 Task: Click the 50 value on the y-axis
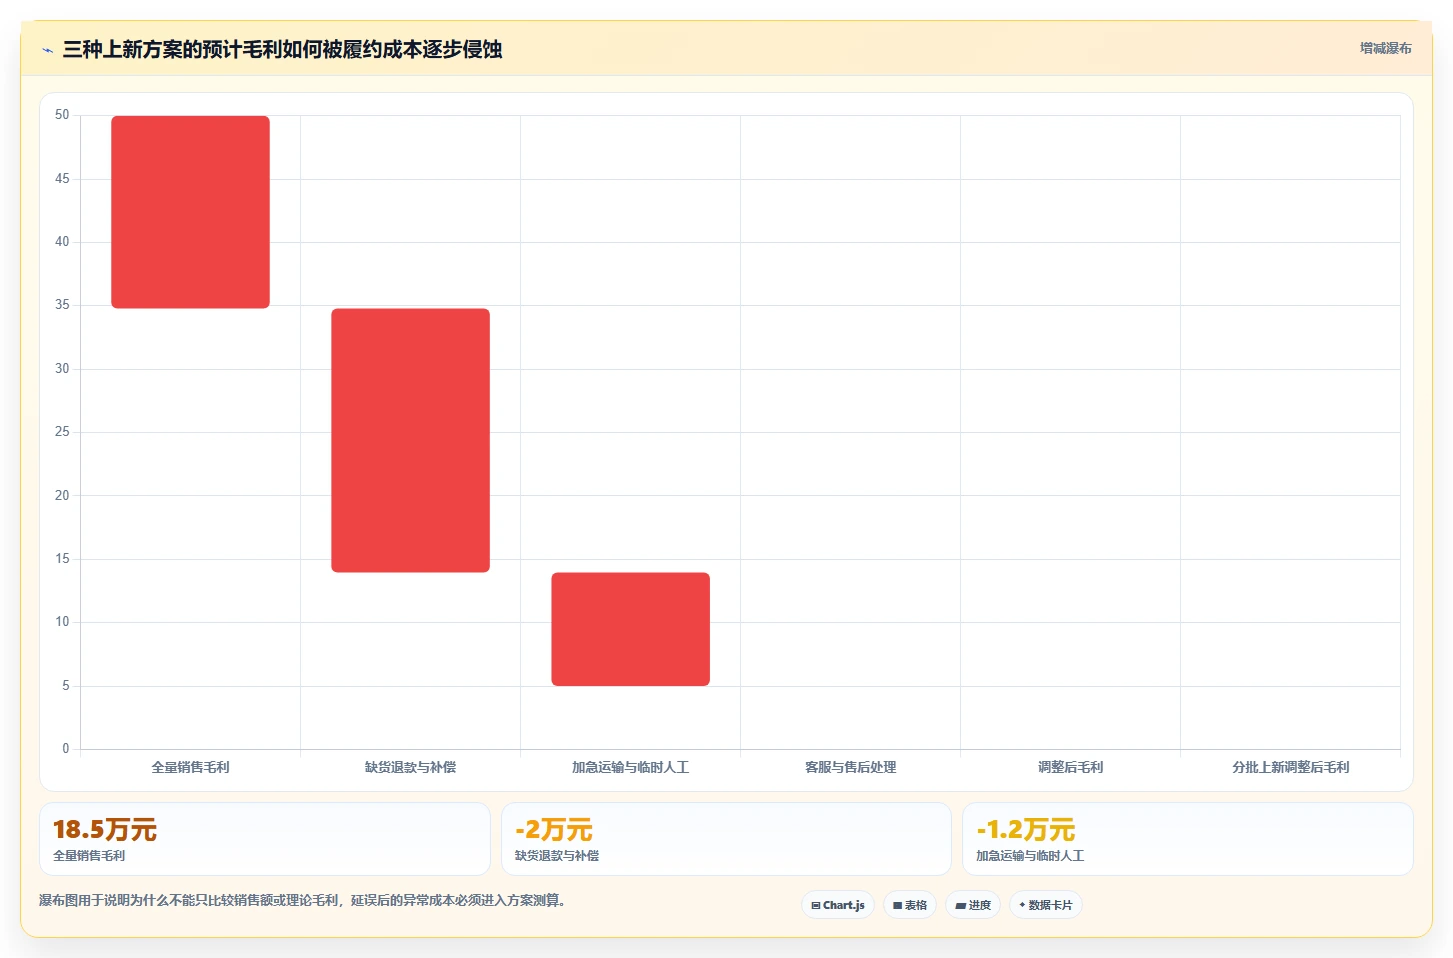pyautogui.click(x=62, y=115)
